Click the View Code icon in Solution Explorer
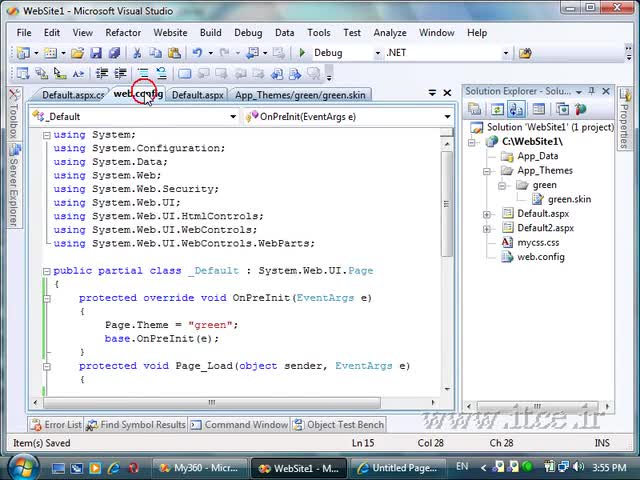 pos(539,109)
